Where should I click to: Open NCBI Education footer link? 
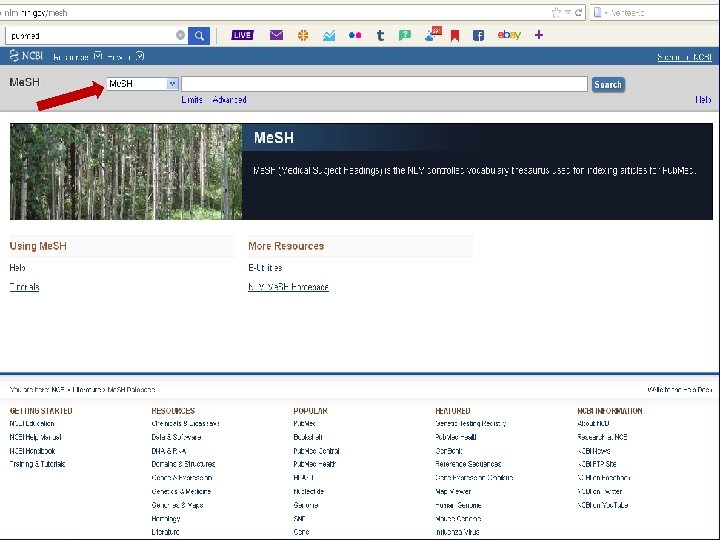[32, 423]
